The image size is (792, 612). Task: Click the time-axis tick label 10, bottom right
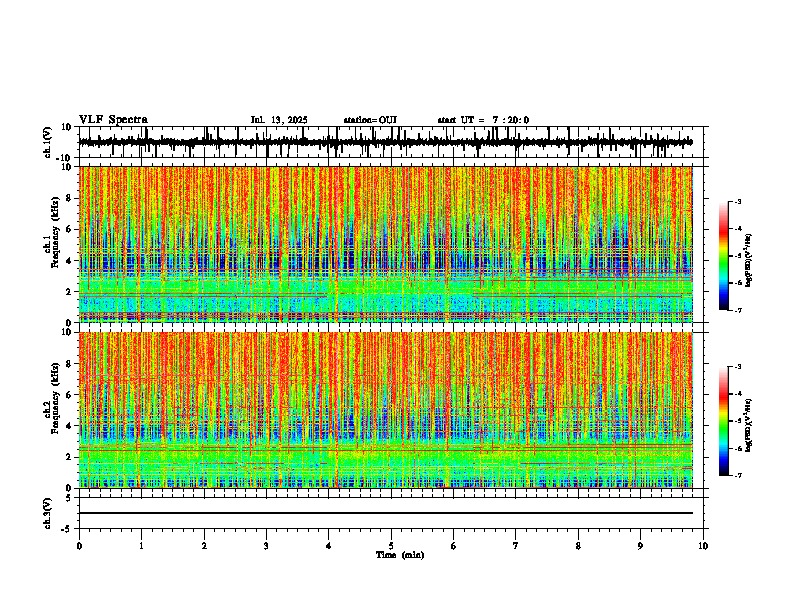[x=703, y=546]
